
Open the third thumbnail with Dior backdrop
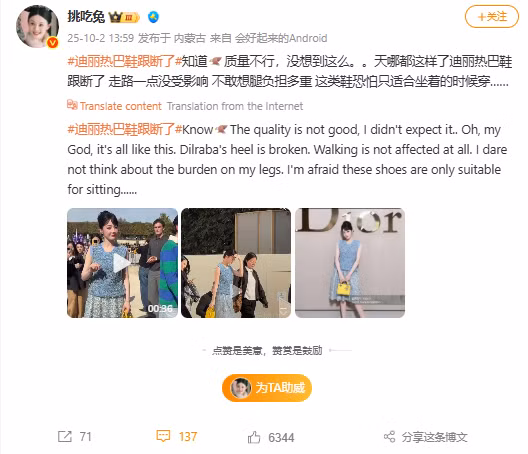point(350,263)
